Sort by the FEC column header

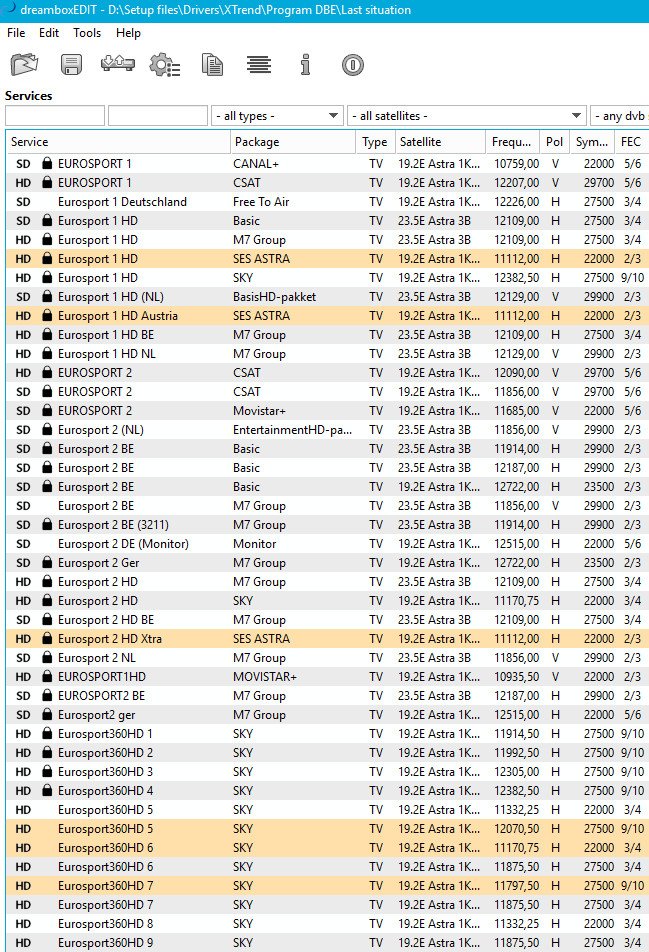[631, 141]
